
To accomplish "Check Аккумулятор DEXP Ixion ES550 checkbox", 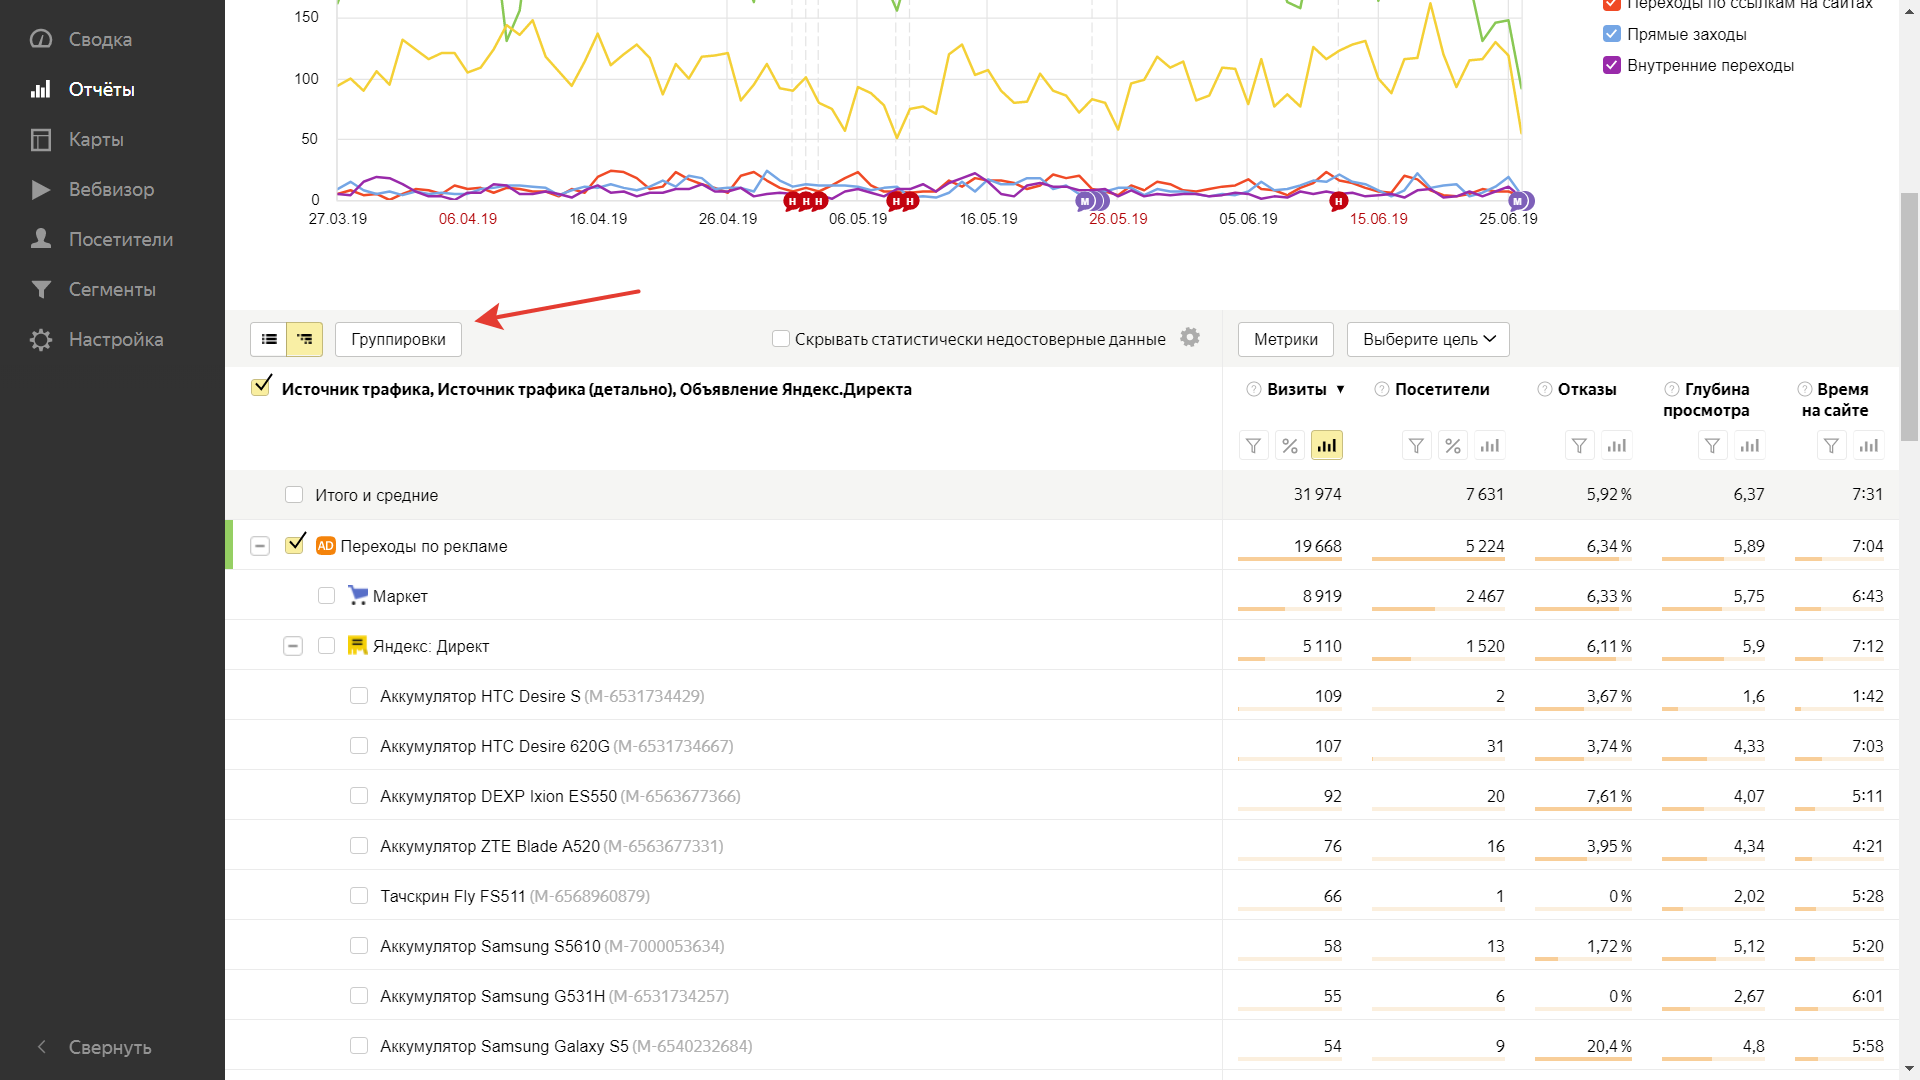I will 359,796.
